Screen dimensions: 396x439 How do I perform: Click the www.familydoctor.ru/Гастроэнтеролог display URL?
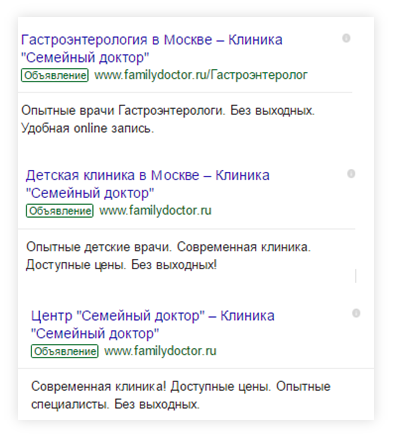click(201, 75)
